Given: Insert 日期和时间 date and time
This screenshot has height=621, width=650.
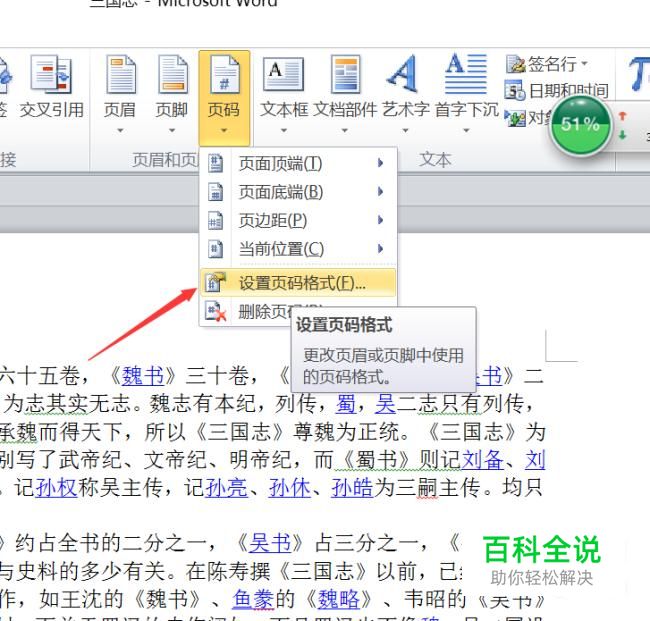Looking at the screenshot, I should click(x=557, y=90).
